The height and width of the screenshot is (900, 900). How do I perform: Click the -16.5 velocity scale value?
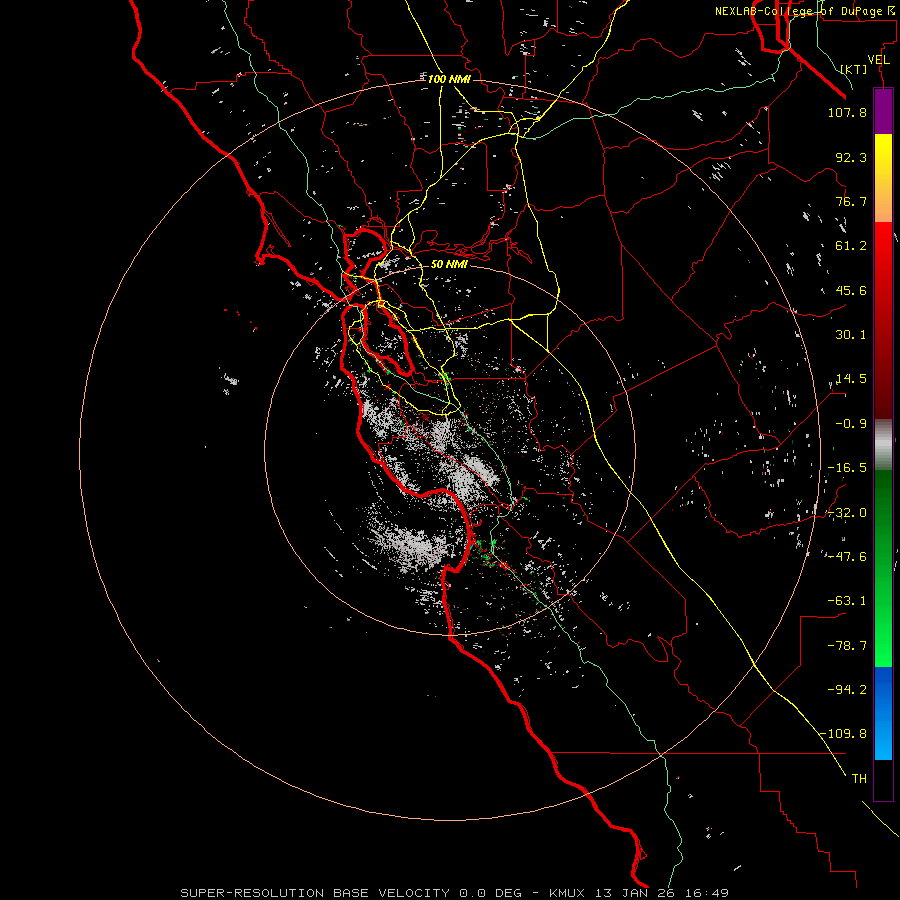(847, 468)
